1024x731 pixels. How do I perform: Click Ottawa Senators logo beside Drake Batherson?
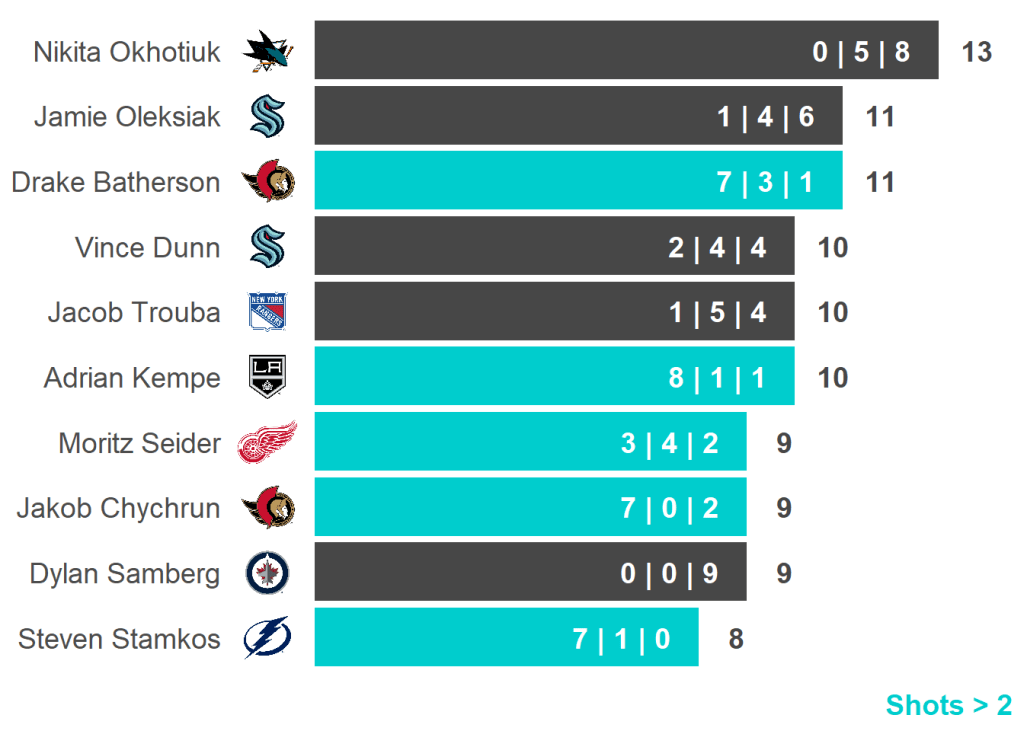point(267,182)
